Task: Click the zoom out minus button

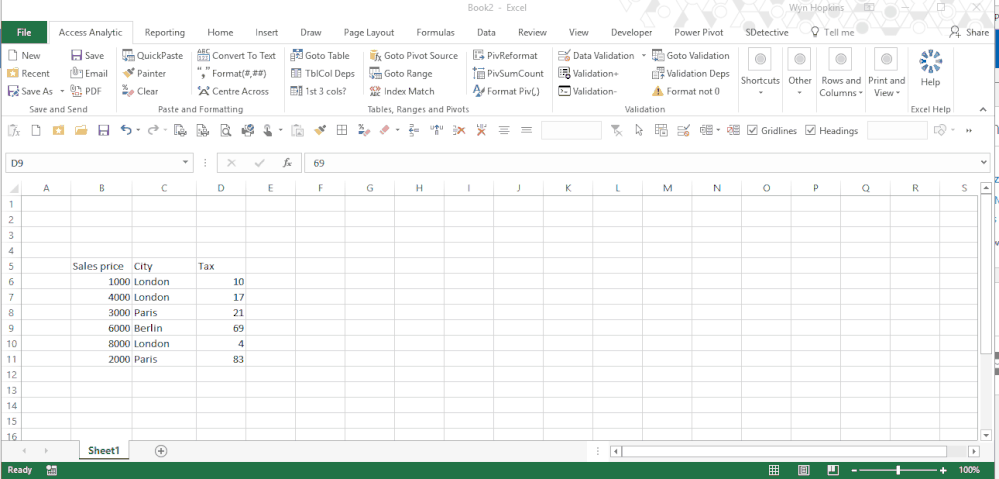Action: click(856, 470)
